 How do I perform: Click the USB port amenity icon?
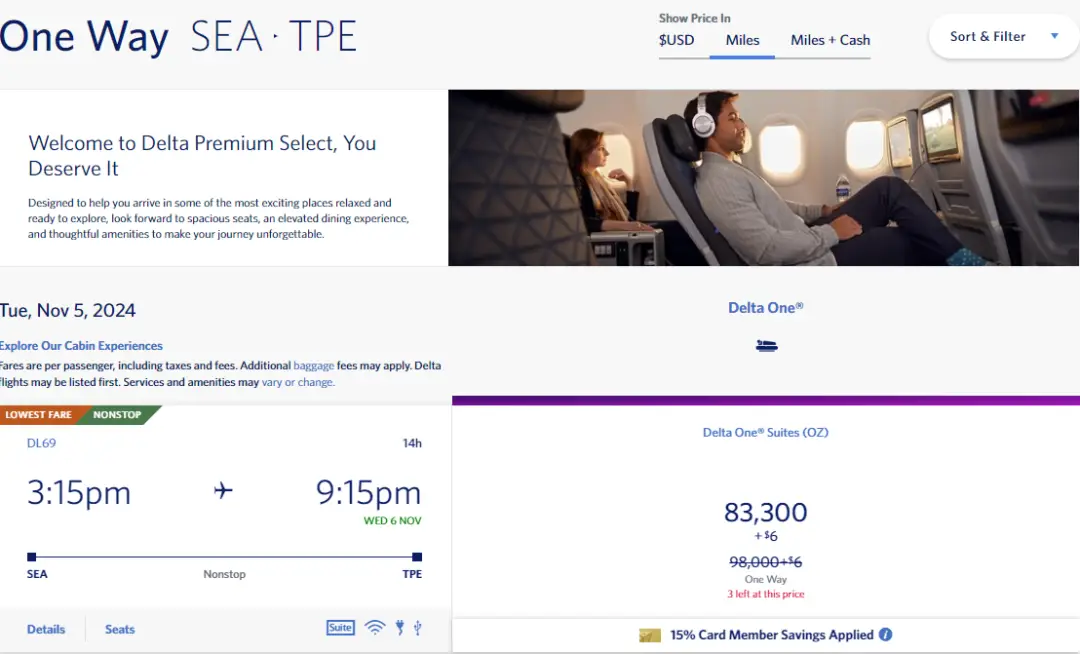417,628
